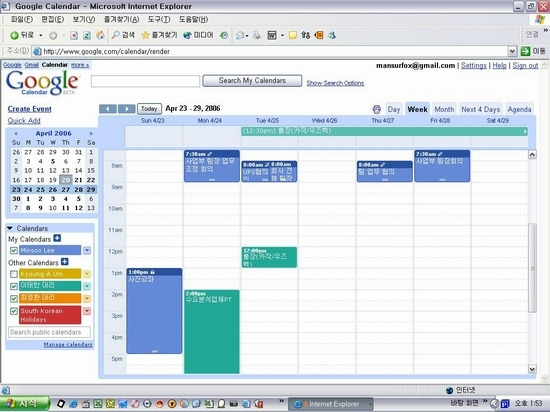
Task: Click the Sign out link
Action: (x=525, y=66)
